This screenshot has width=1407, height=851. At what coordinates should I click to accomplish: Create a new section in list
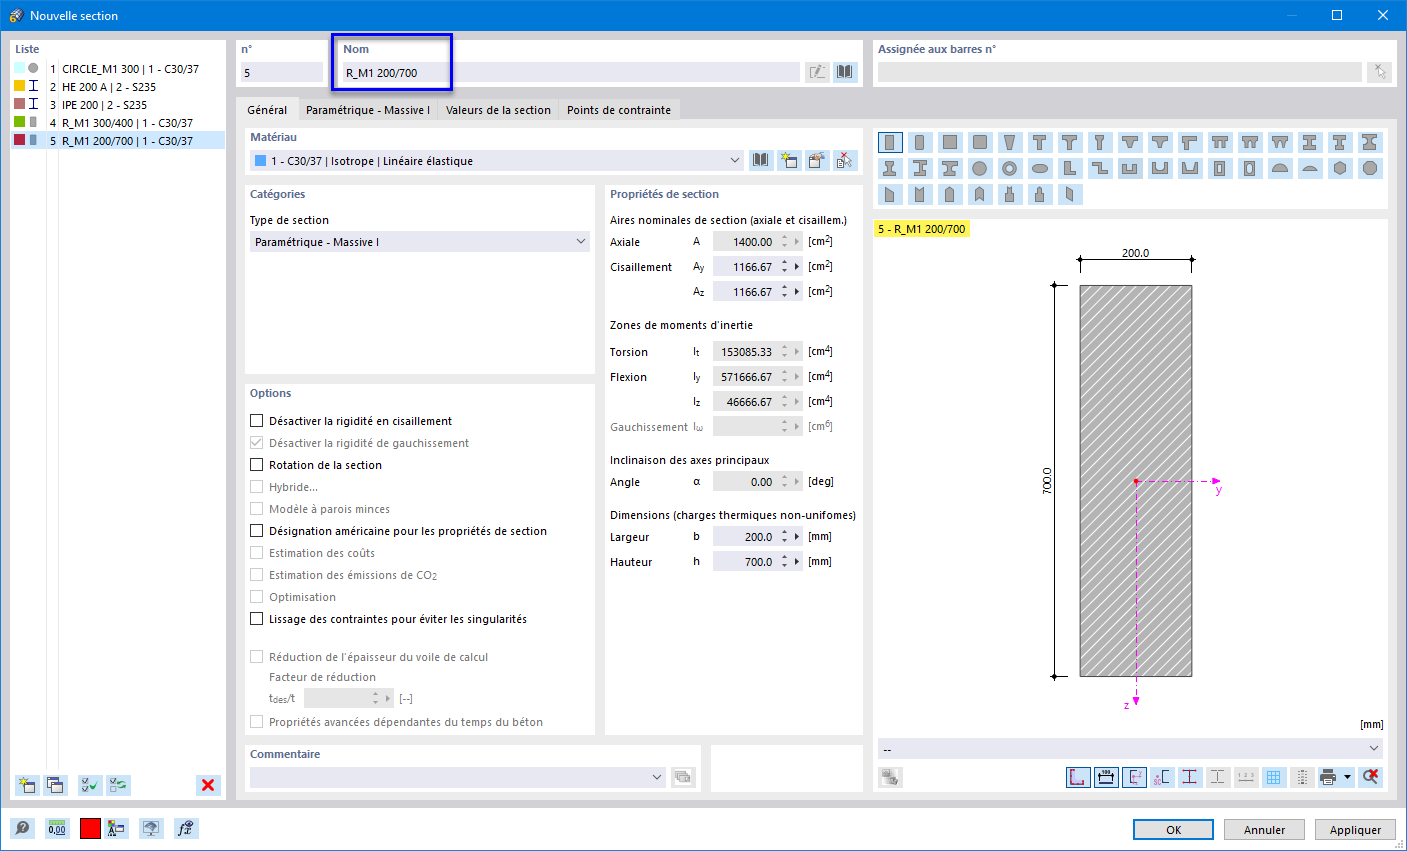point(27,785)
